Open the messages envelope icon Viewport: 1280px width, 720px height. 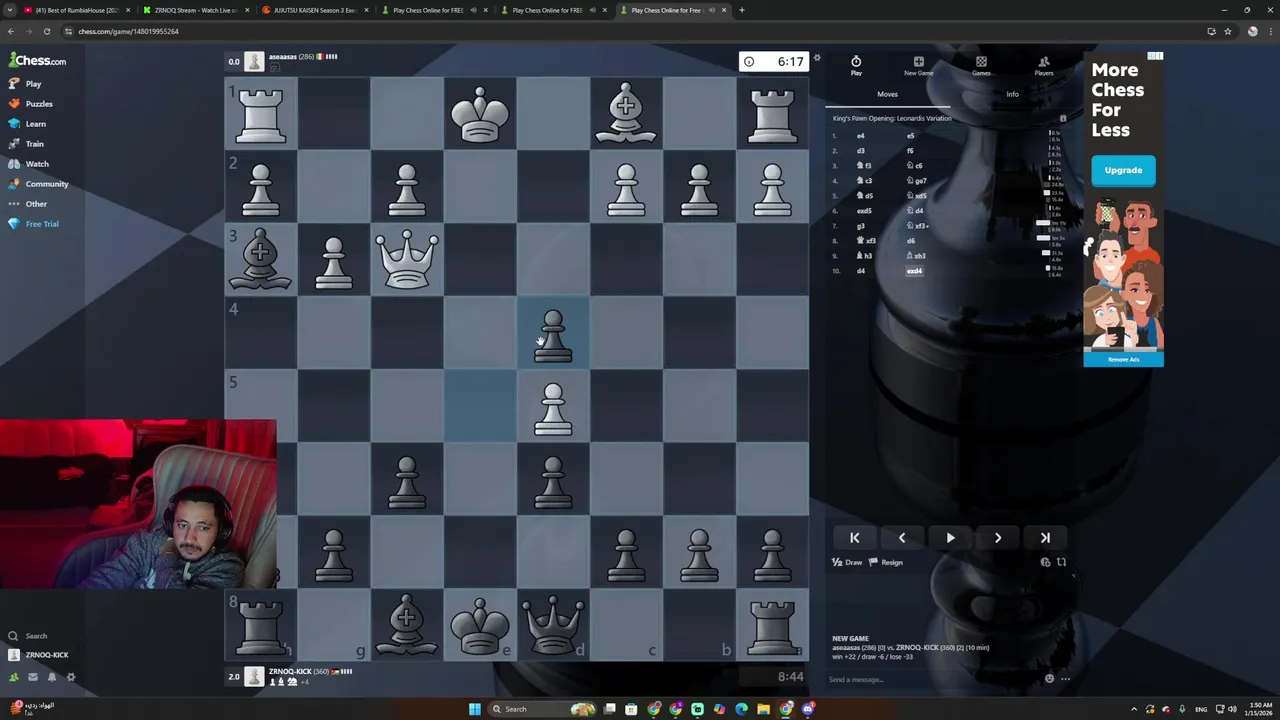tap(33, 677)
